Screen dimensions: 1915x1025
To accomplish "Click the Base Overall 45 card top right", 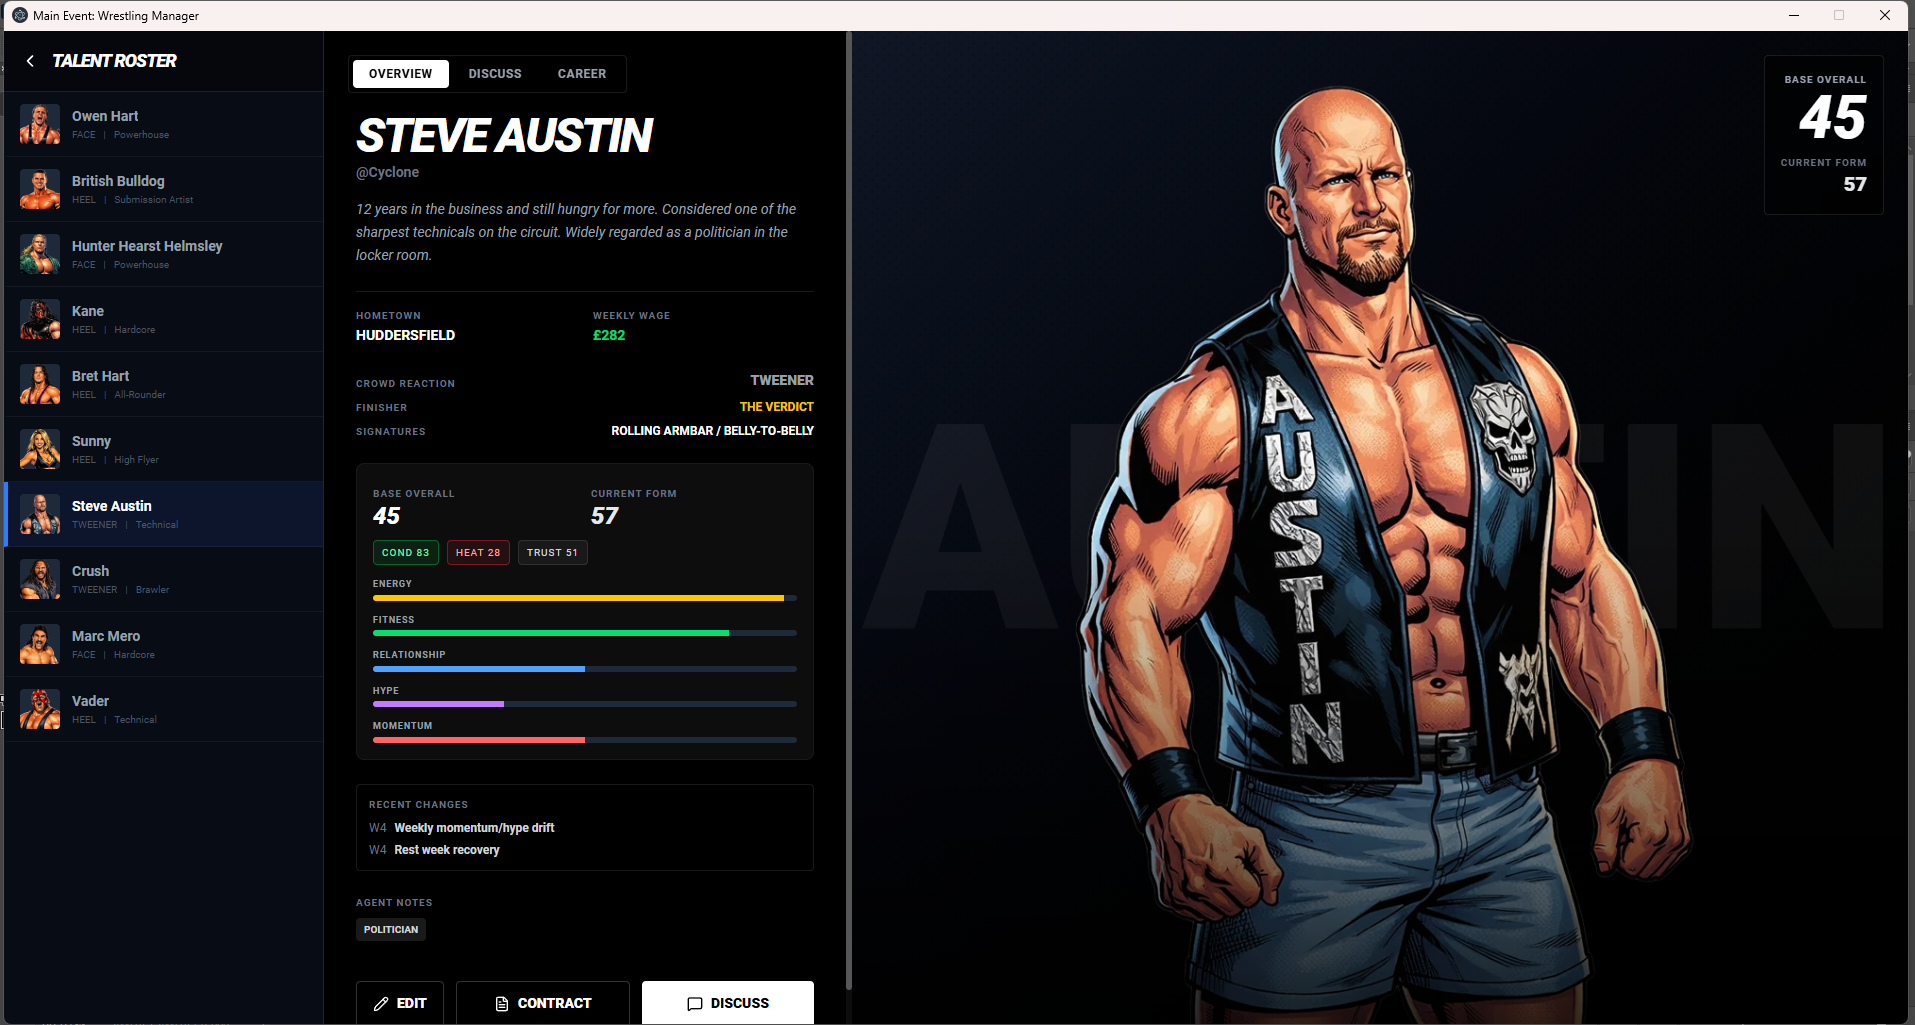I will click(x=1824, y=135).
